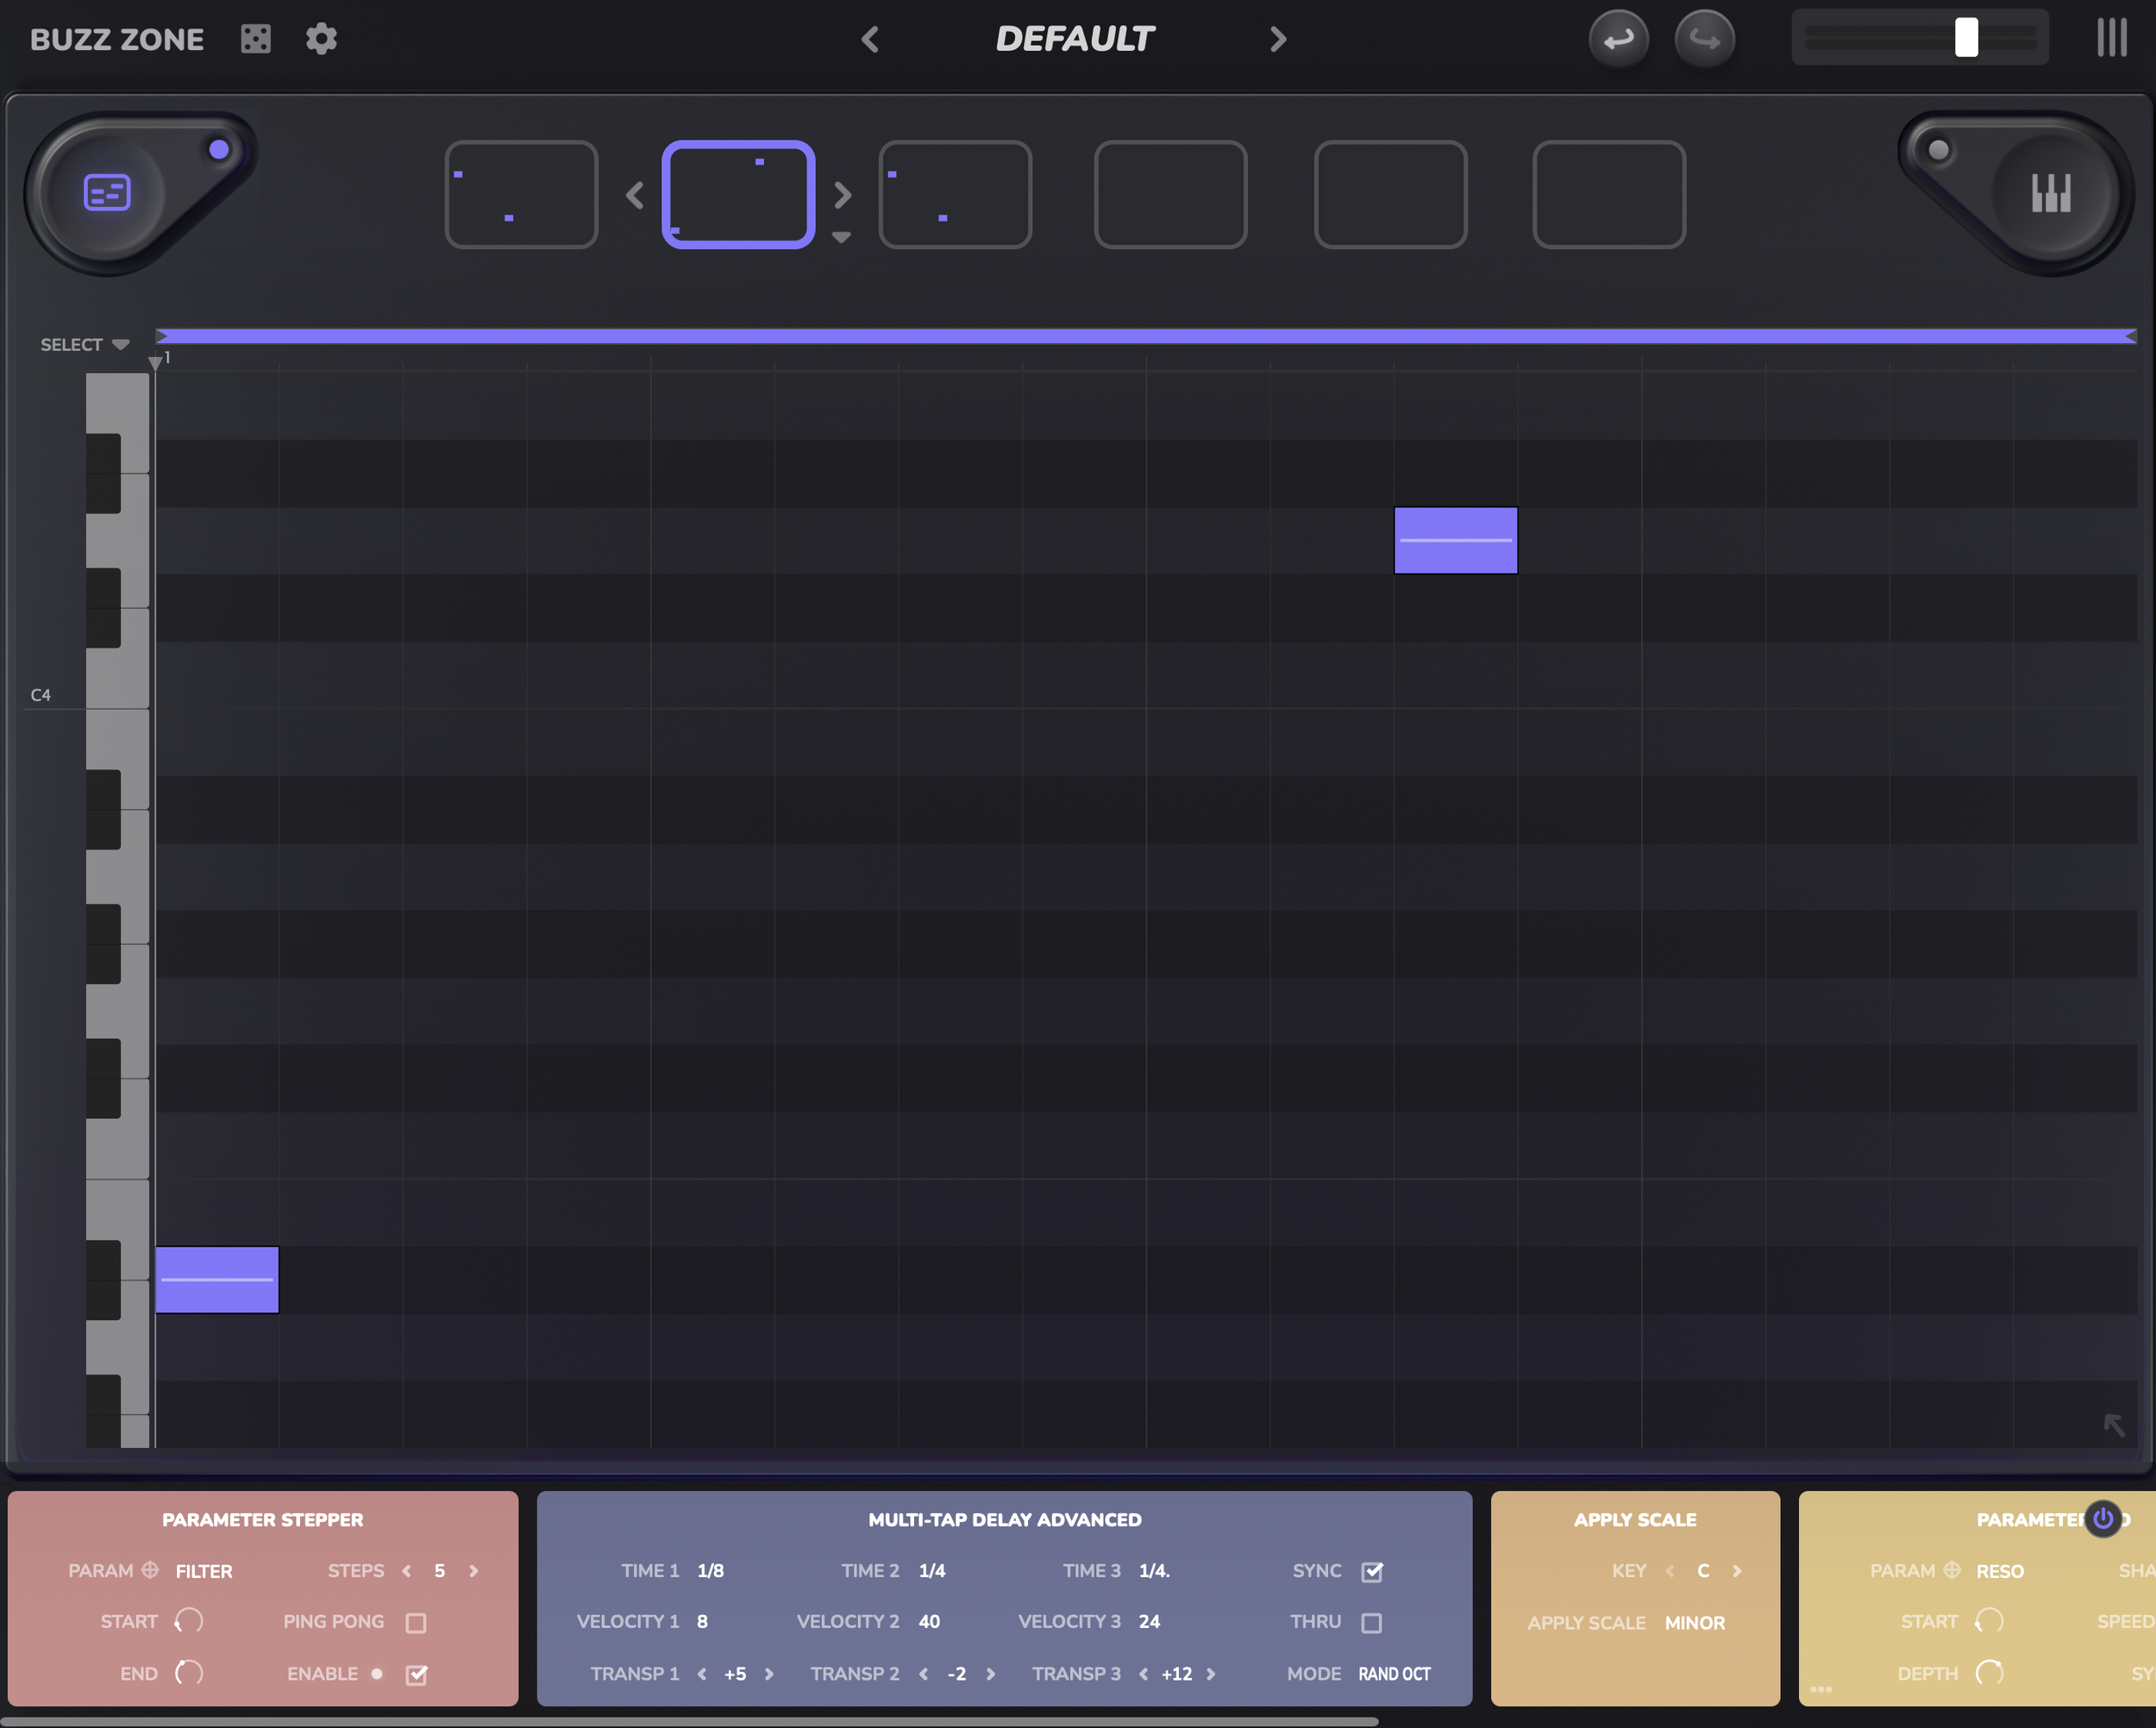Click the END knob in Parameter Stepper

[x=189, y=1672]
